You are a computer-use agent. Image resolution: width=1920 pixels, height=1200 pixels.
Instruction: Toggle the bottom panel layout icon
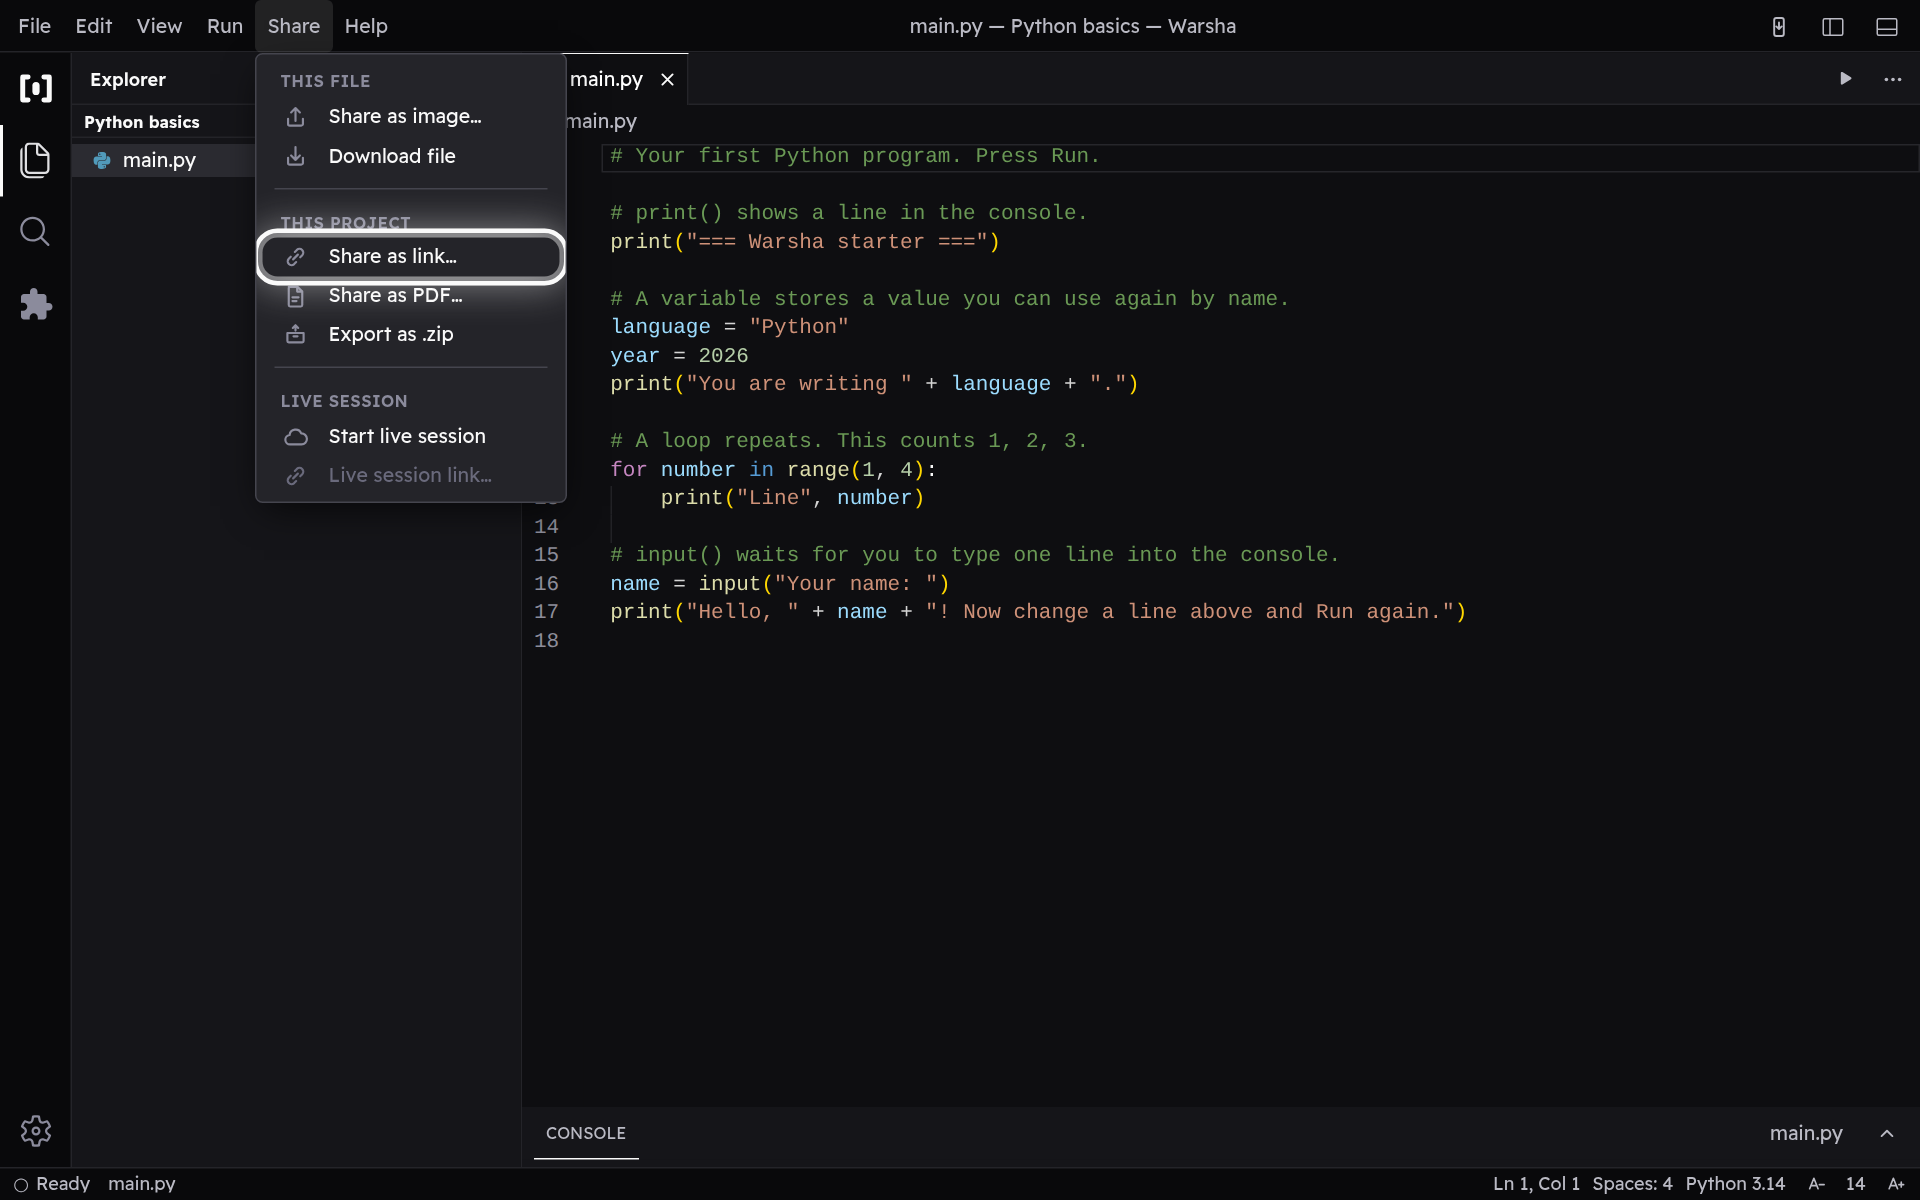[1887, 27]
